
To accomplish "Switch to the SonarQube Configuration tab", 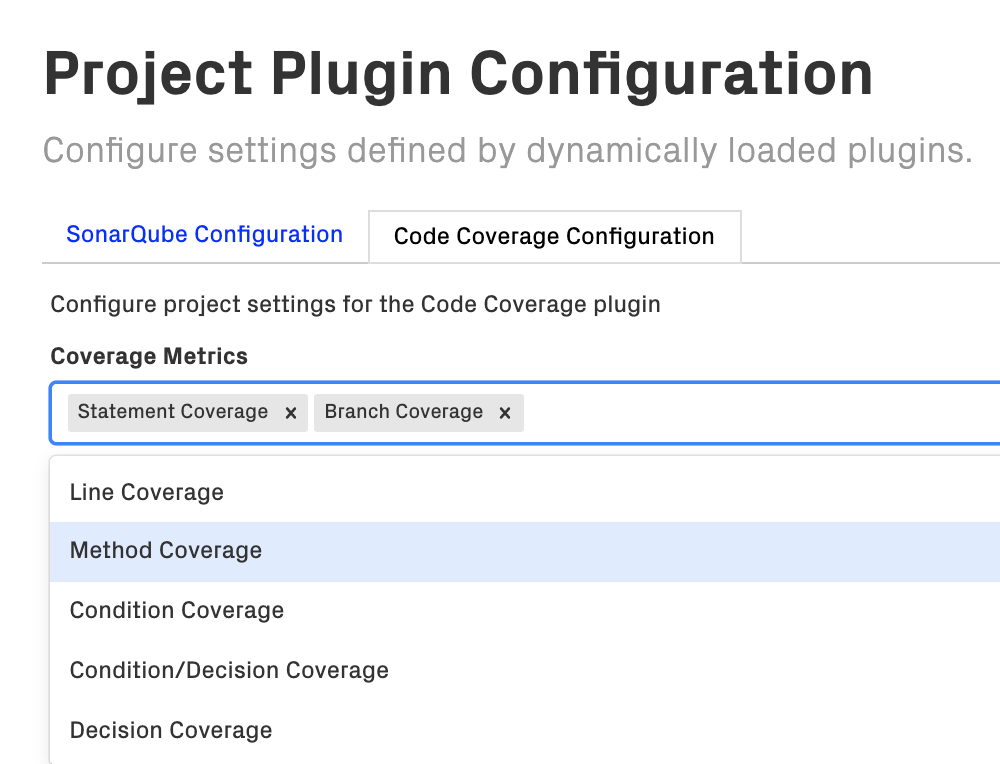I will (204, 235).
